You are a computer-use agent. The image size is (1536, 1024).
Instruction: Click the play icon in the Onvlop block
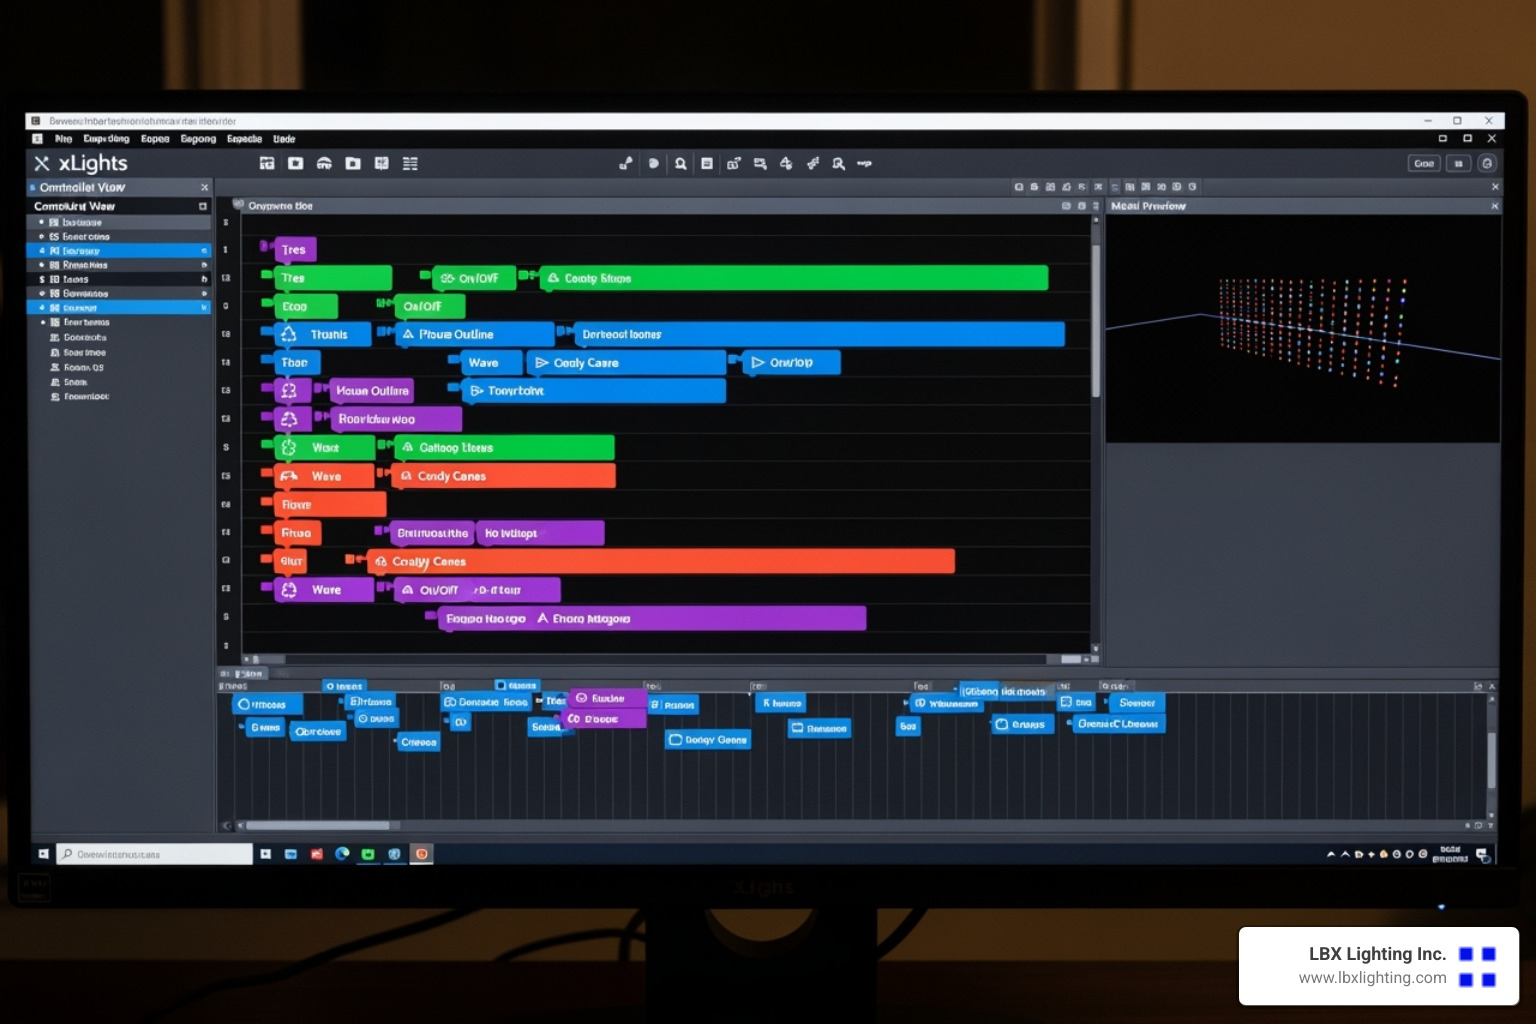pos(758,362)
